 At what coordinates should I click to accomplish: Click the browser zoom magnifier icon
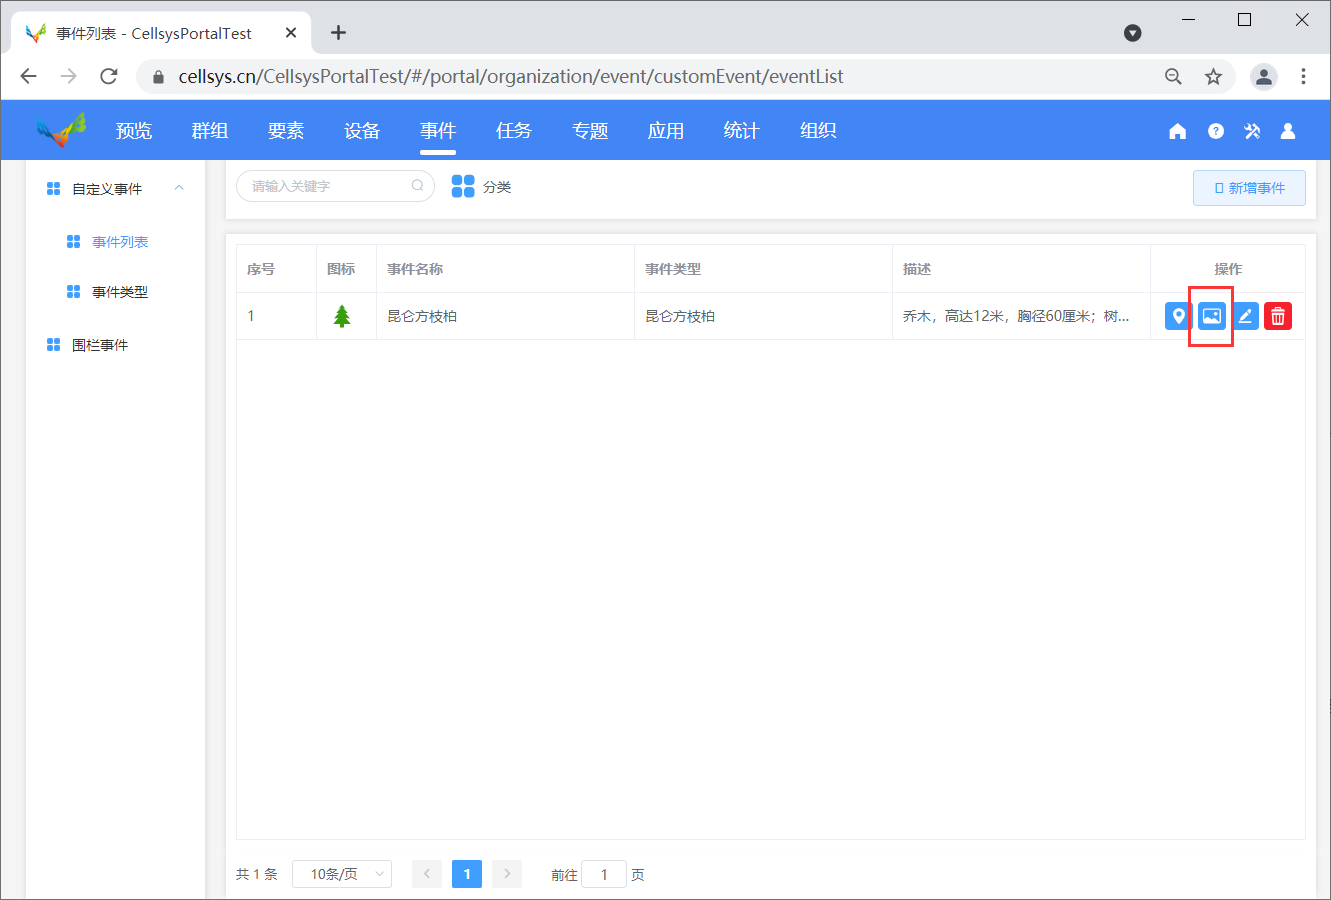1174,76
